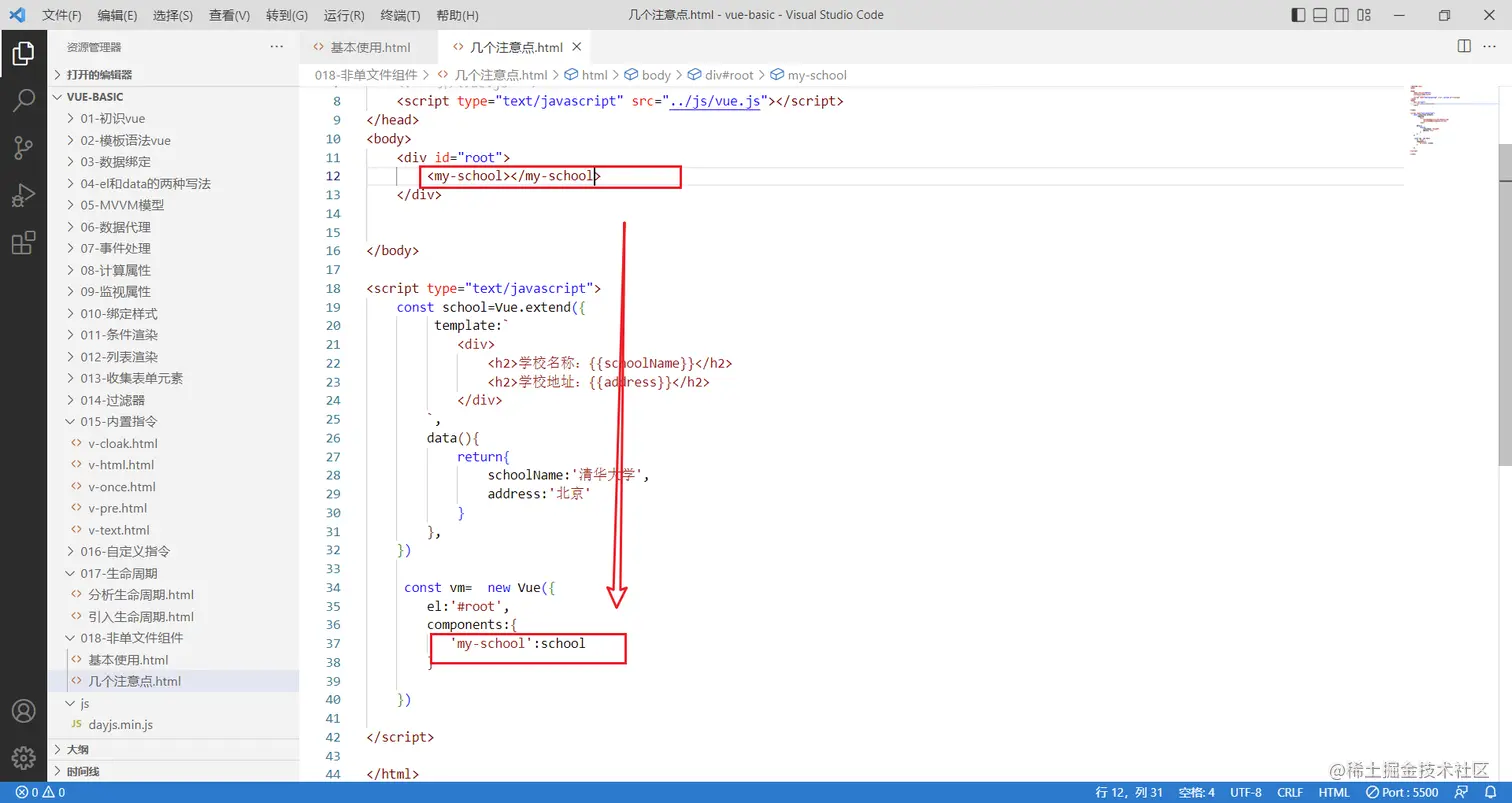Click the VS Code logo icon
1512x803 pixels.
[17, 15]
